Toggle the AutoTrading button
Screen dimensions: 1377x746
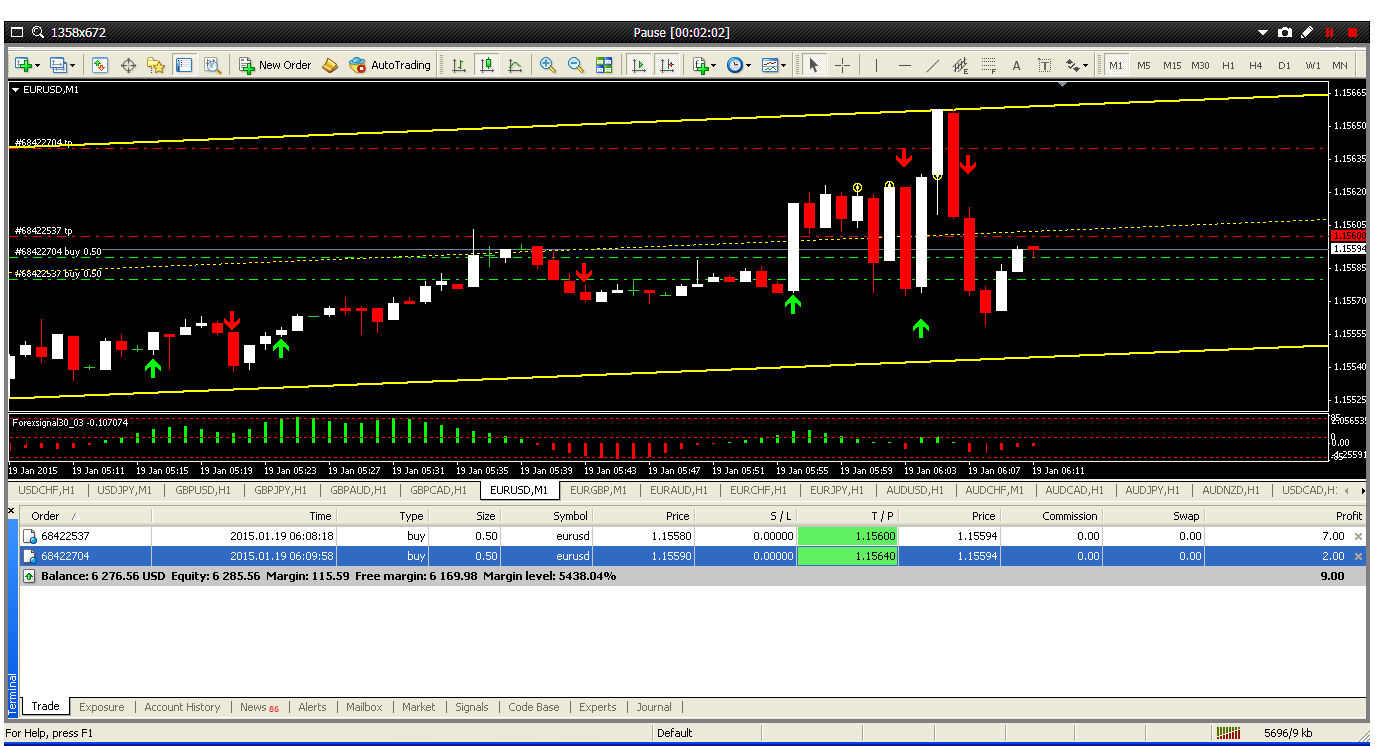point(389,65)
